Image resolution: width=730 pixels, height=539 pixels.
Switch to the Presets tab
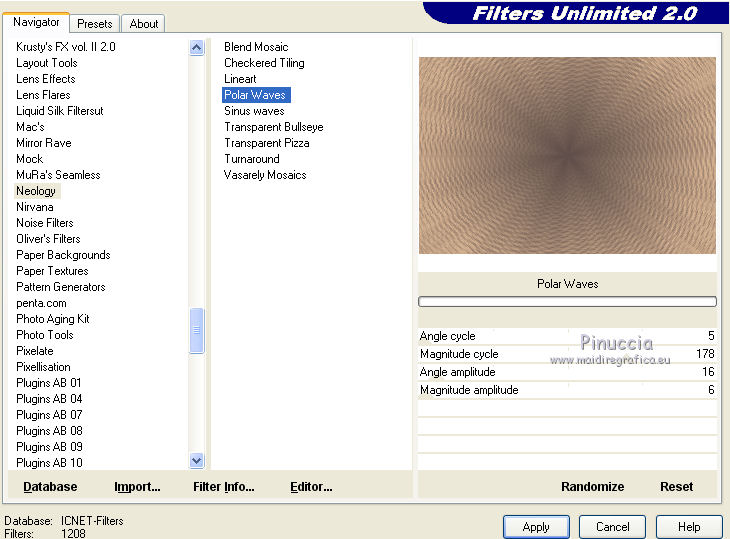coord(95,23)
